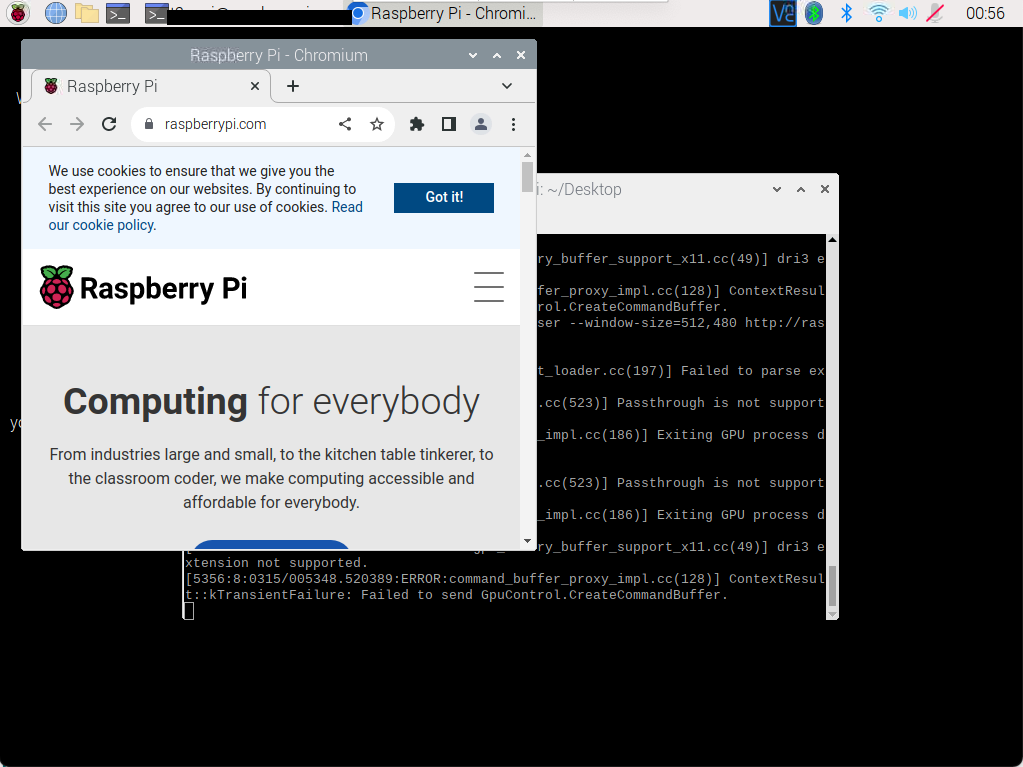Screen dimensions: 1023x767
Task: Click the green Bluetooth tray icon
Action: pyautogui.click(x=814, y=13)
